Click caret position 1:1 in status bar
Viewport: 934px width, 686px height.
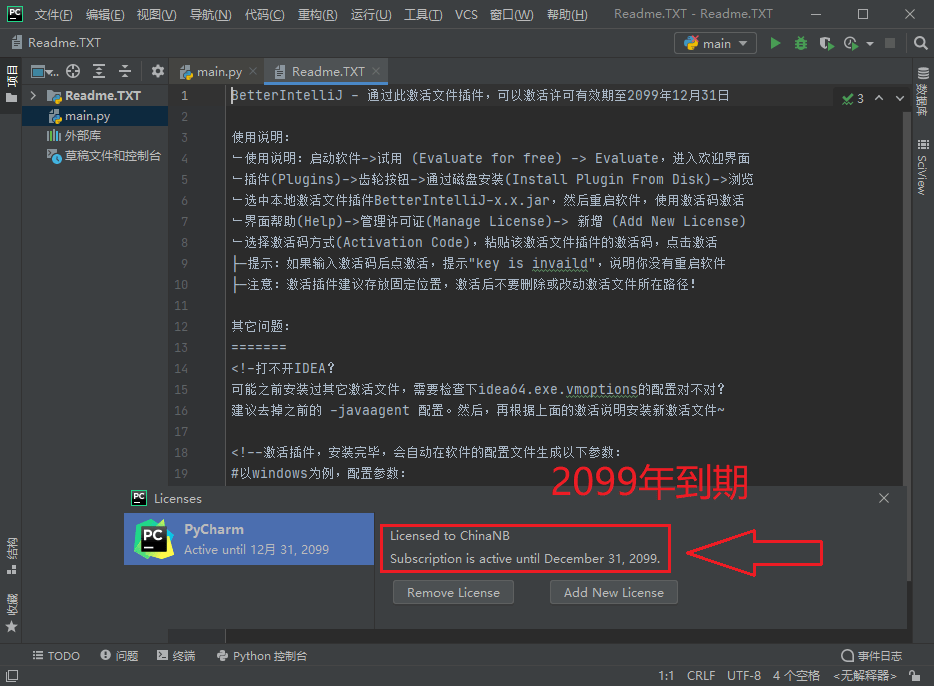pyautogui.click(x=666, y=675)
